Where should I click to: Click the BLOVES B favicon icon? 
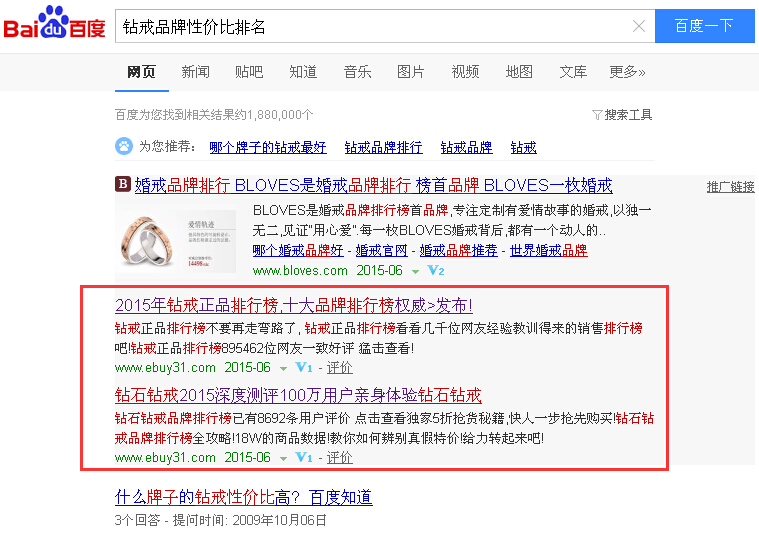click(123, 184)
